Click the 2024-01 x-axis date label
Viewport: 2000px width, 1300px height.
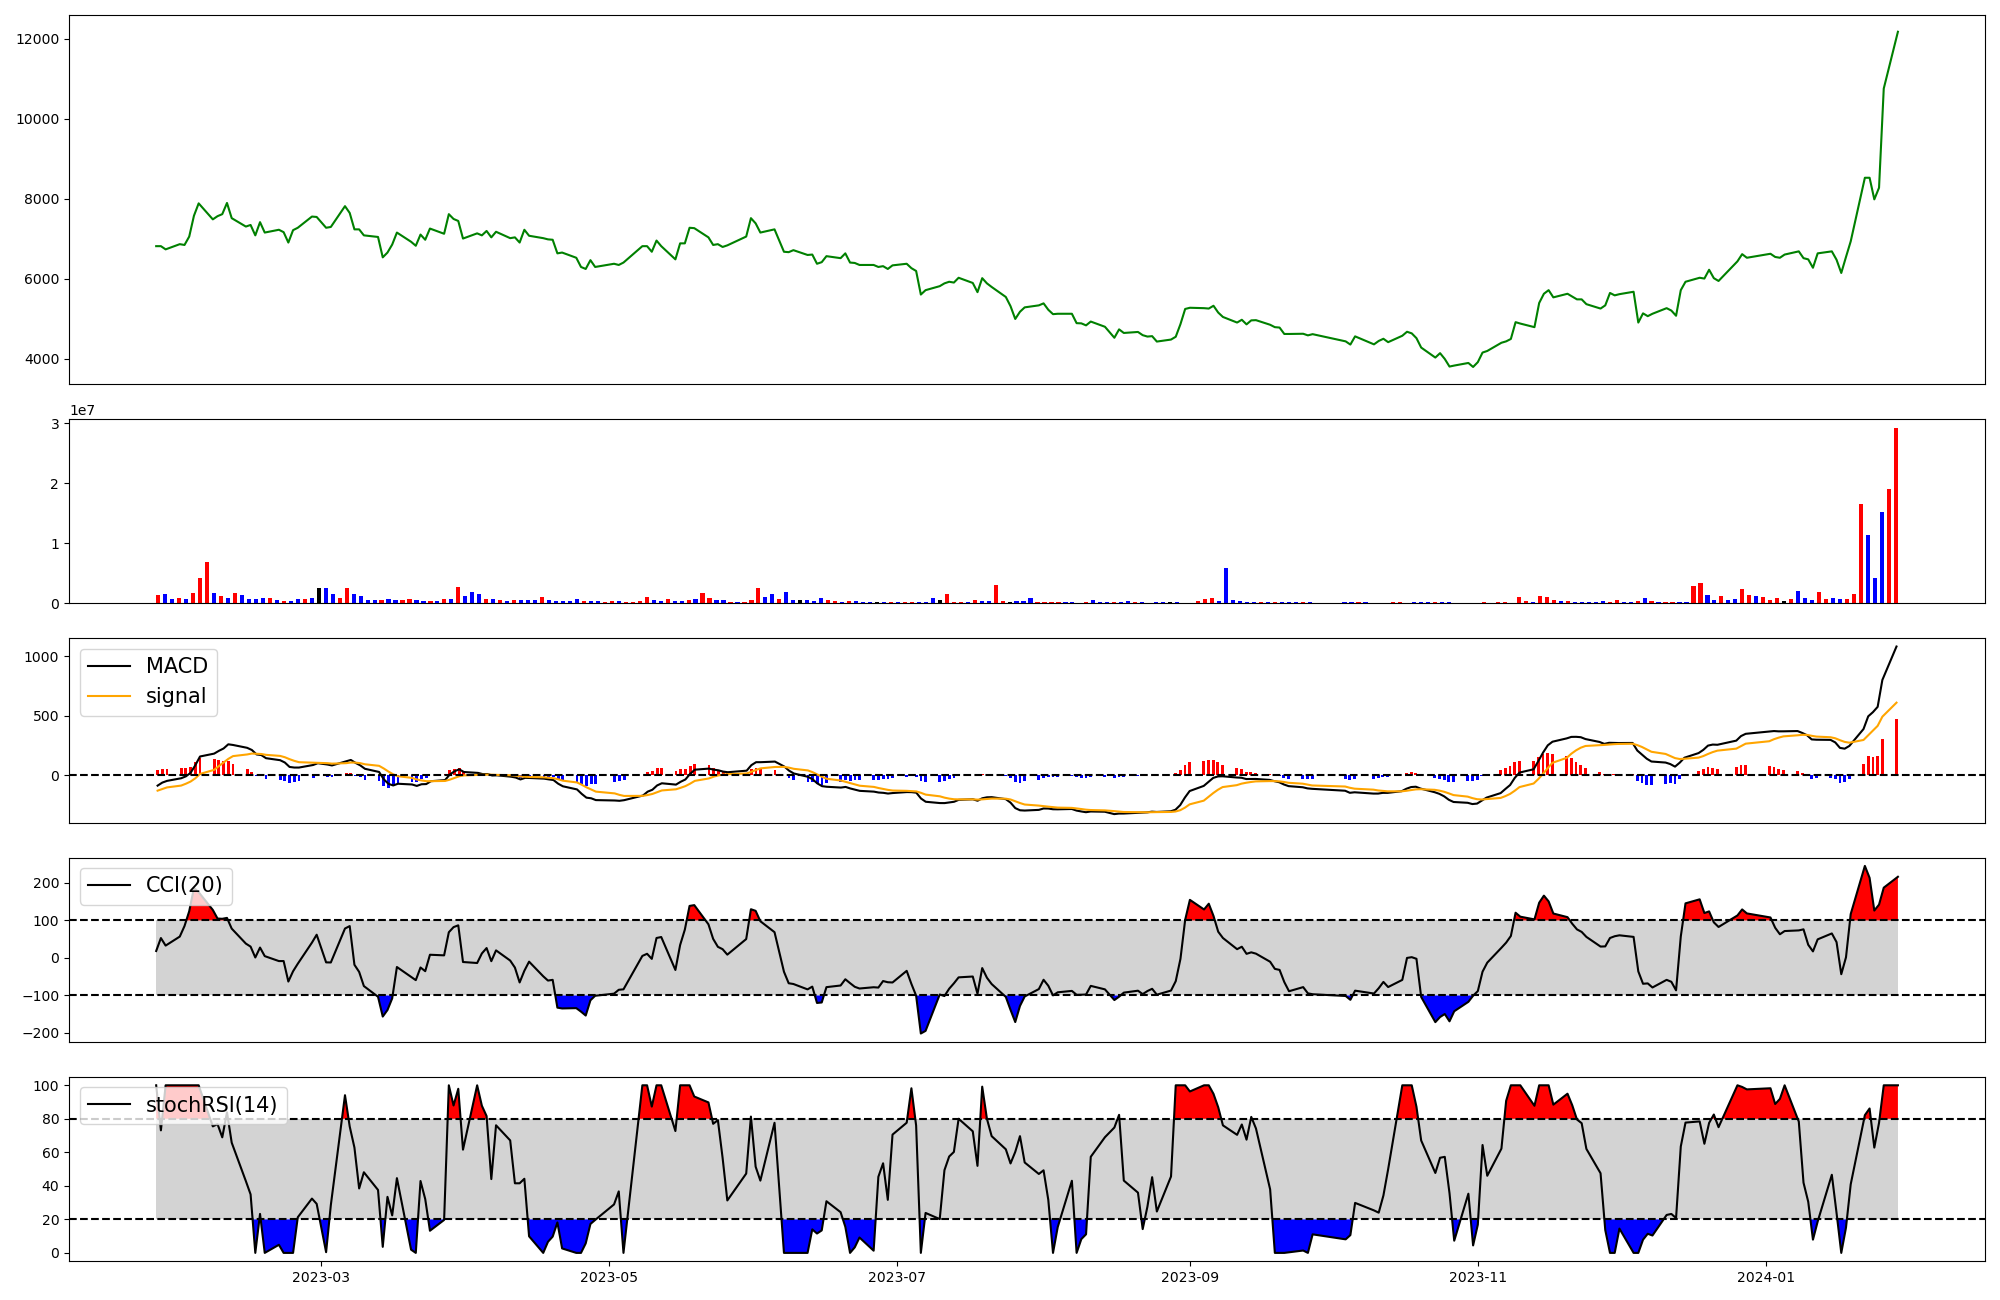point(1766,1277)
